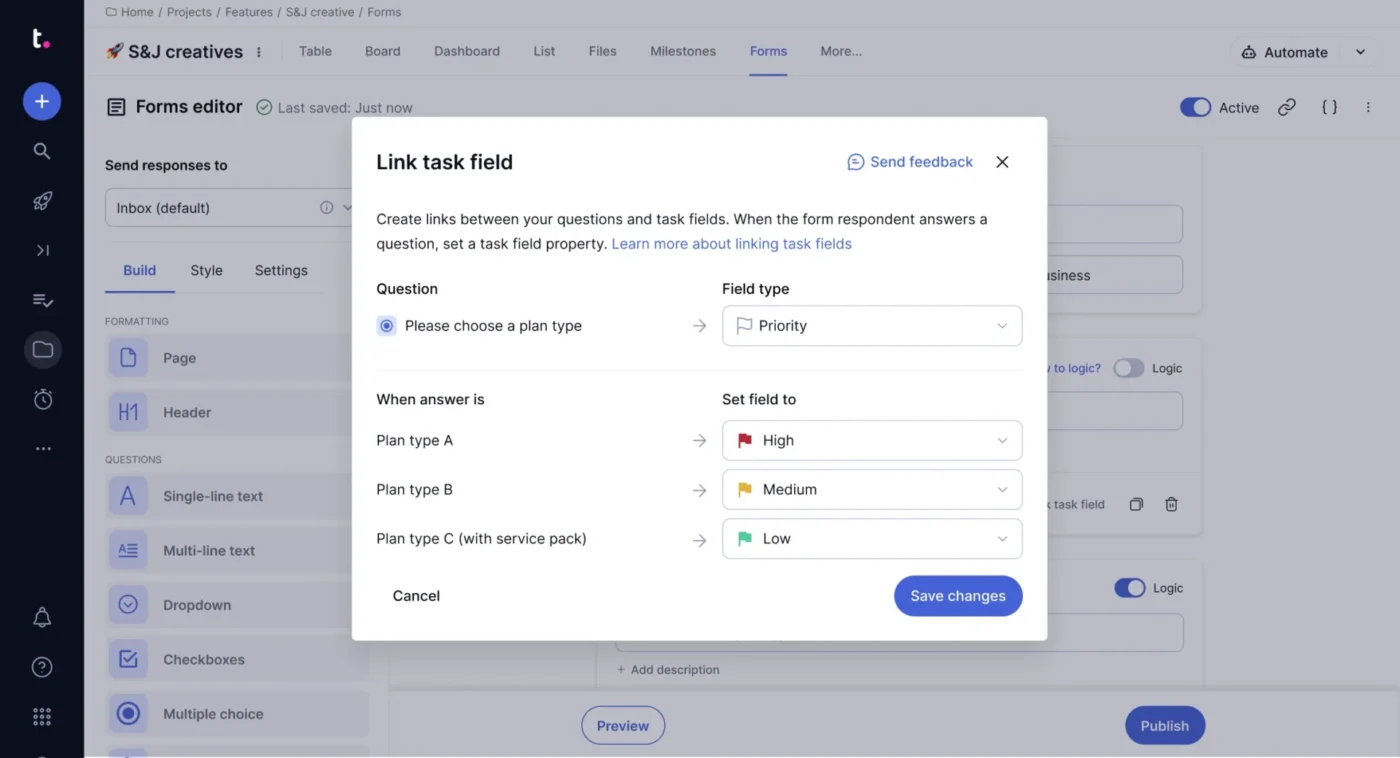Click the blue plus add button in sidebar

tap(42, 101)
